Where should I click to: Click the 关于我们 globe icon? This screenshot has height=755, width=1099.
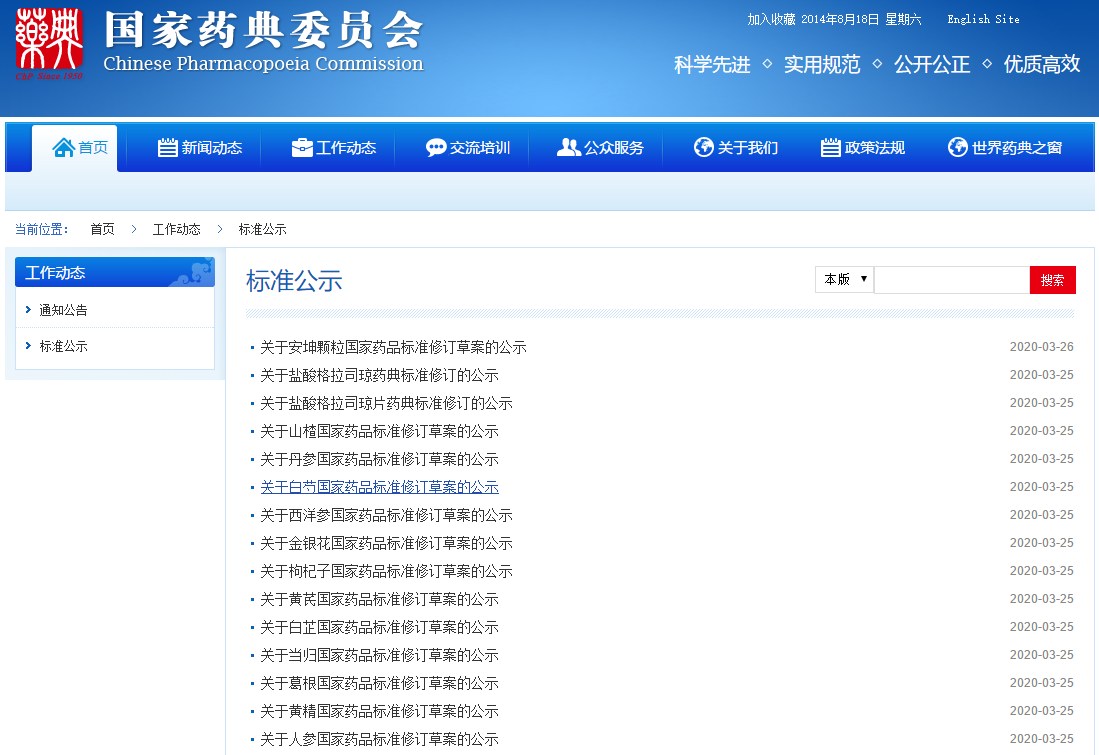[x=703, y=148]
